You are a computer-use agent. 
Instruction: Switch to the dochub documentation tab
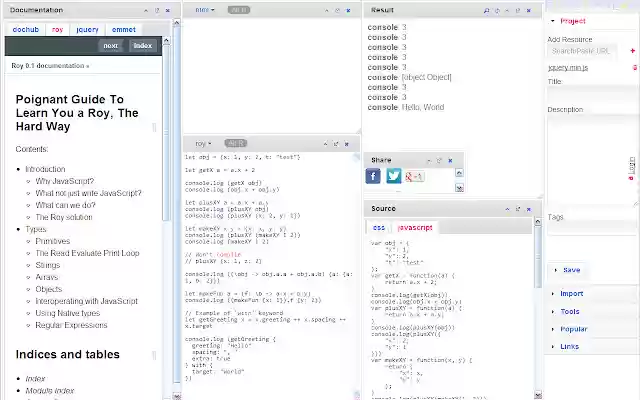pyautogui.click(x=26, y=29)
